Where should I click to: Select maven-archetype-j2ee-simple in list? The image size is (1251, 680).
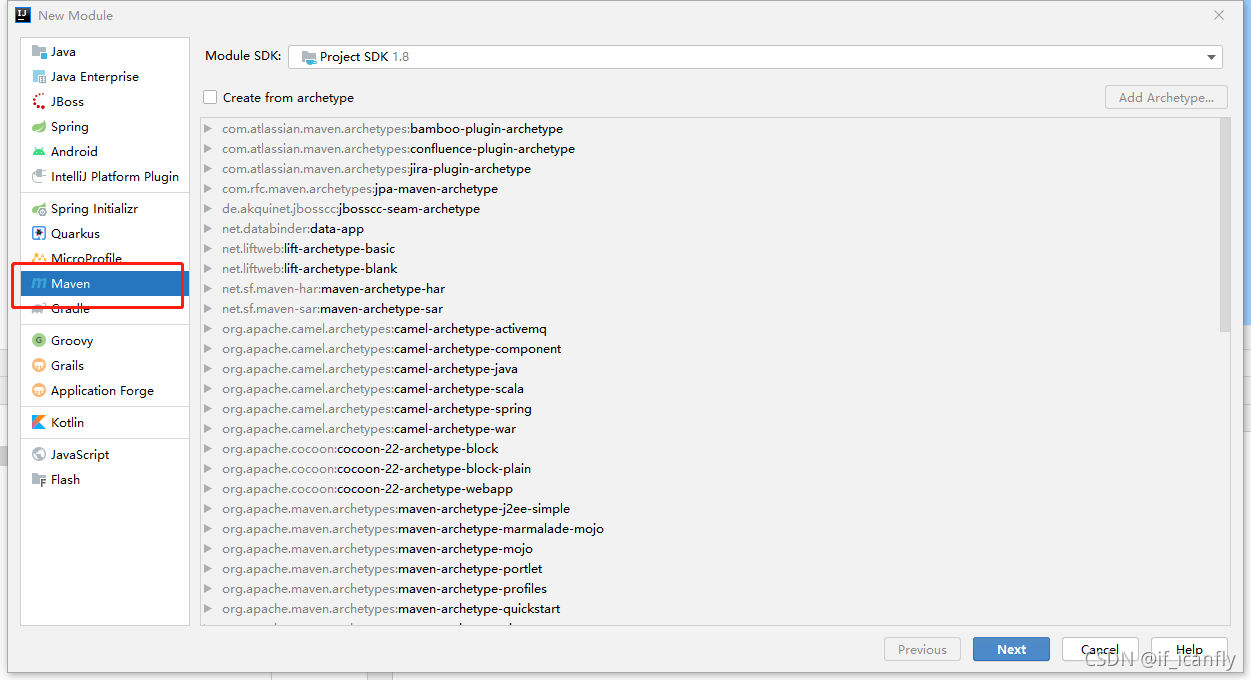click(x=396, y=509)
